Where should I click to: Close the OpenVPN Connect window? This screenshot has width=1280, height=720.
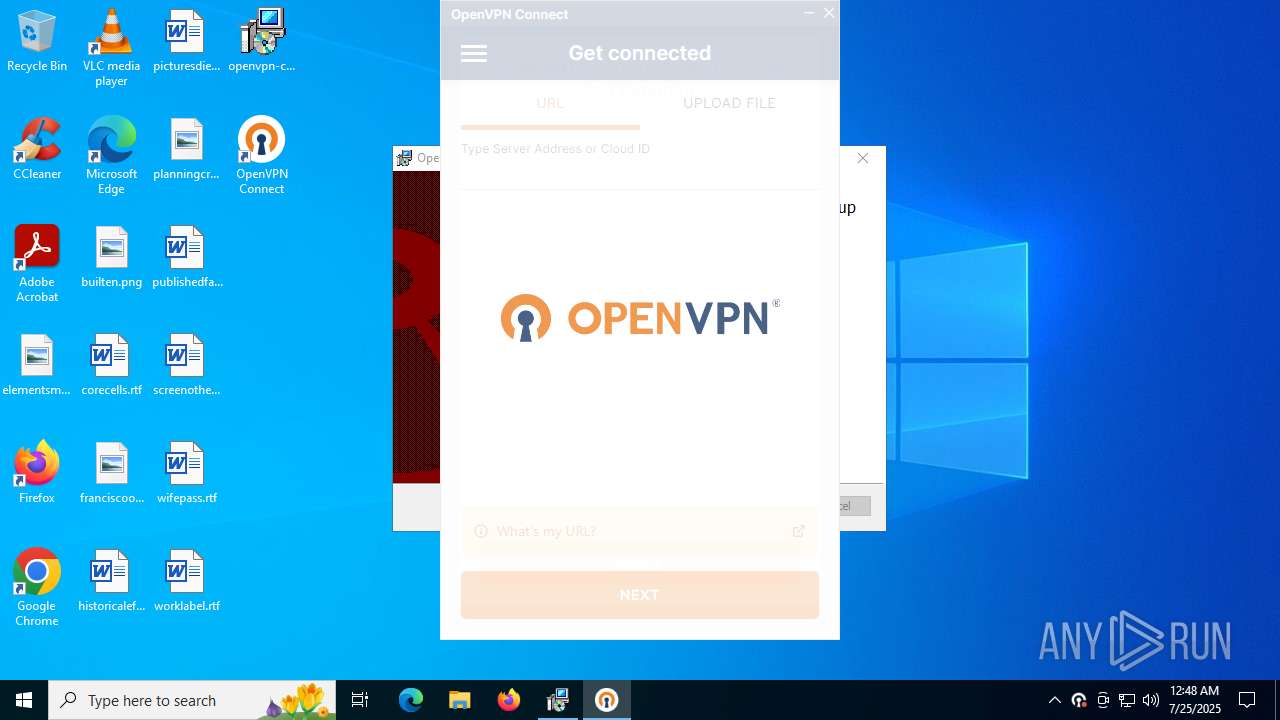[828, 13]
